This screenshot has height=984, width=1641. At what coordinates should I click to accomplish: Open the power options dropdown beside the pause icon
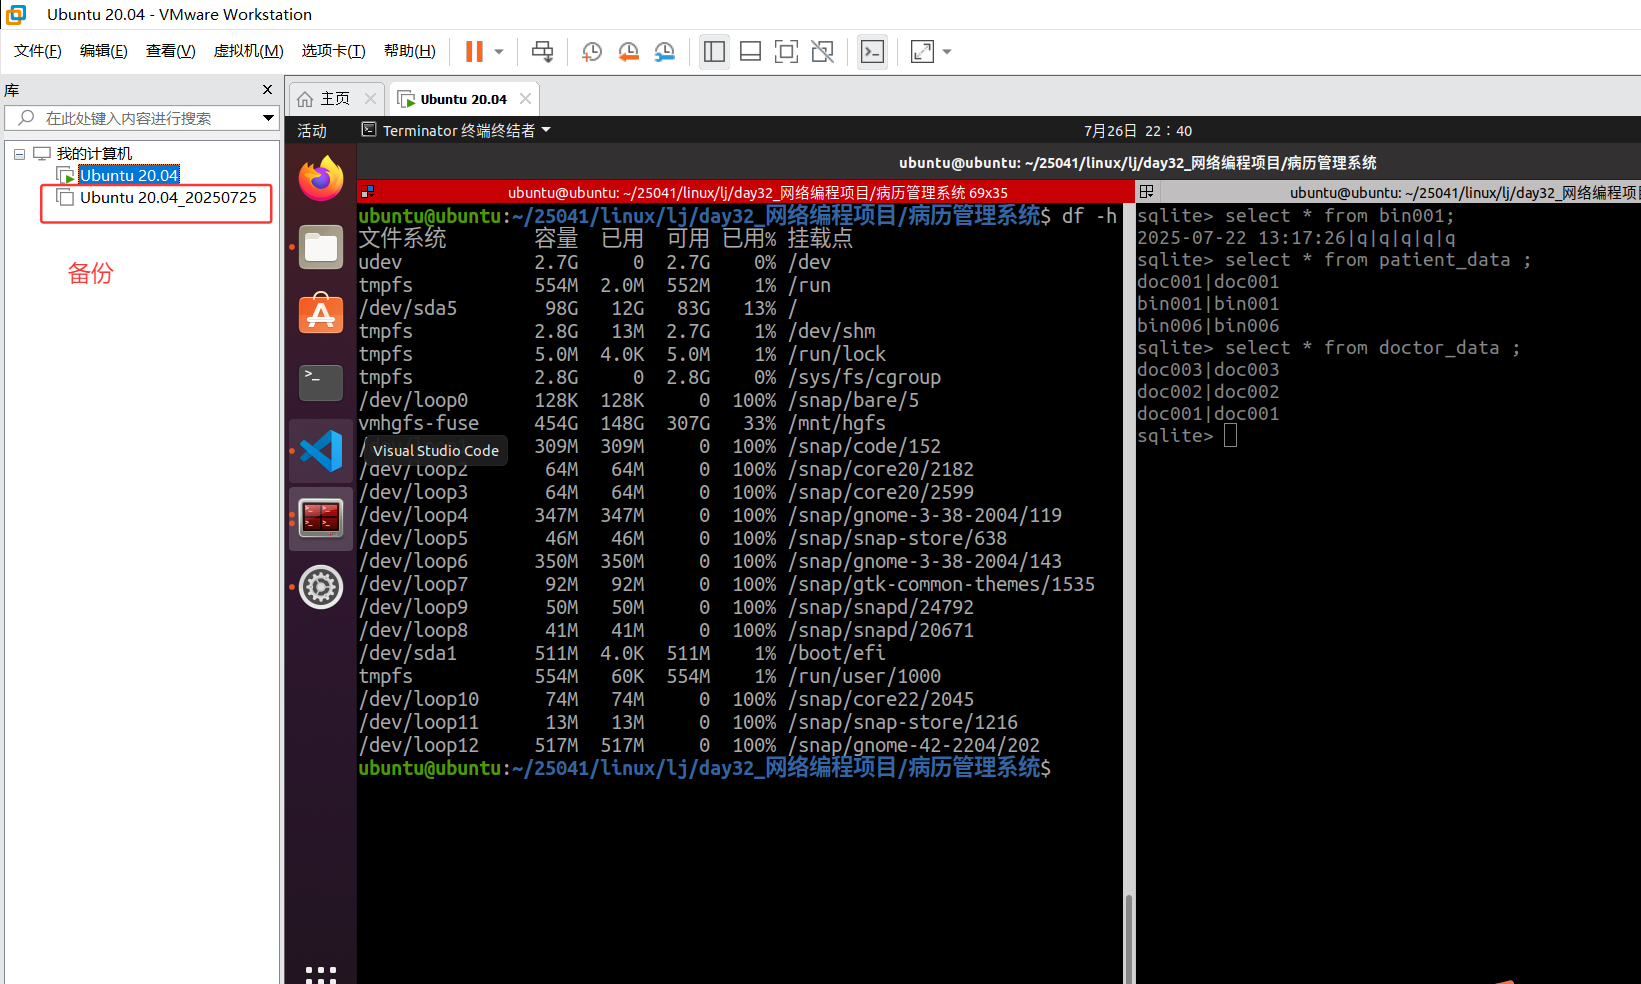coord(499,51)
